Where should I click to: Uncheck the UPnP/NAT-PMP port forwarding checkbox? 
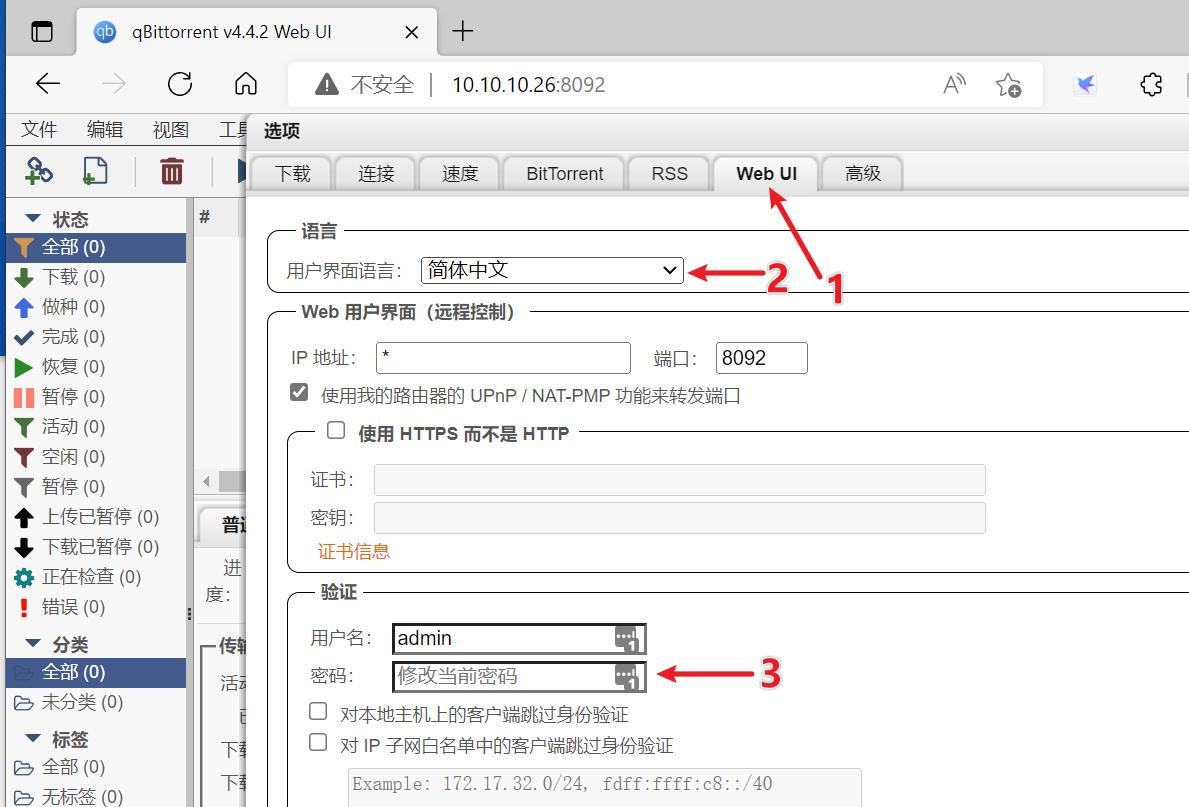(x=298, y=391)
